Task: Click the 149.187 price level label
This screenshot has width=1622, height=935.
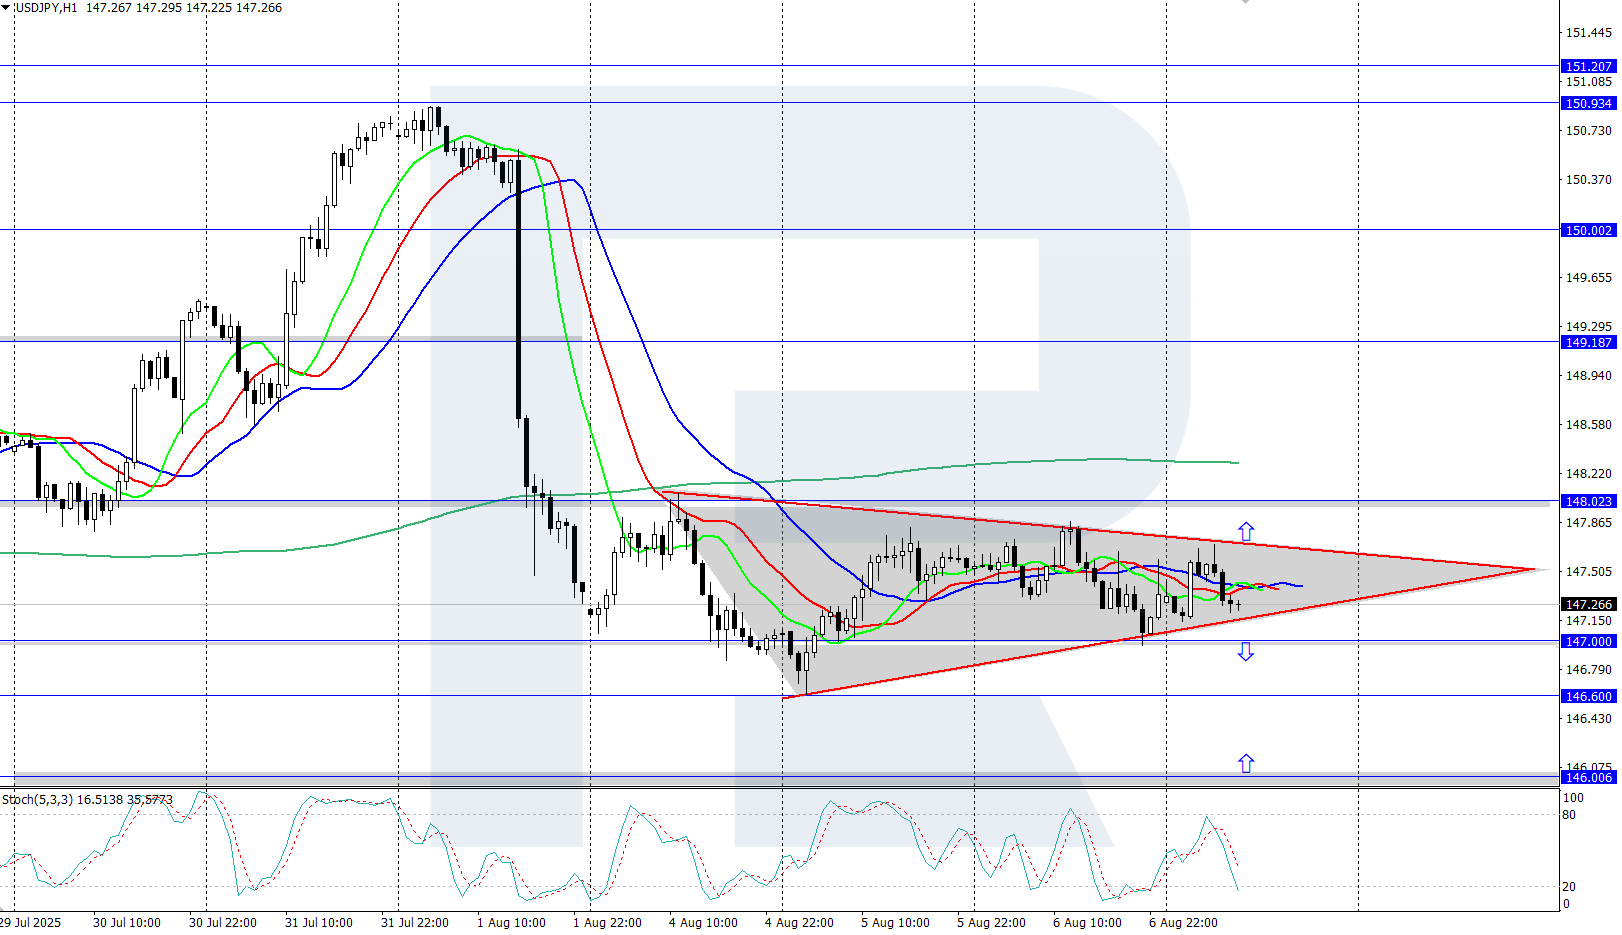Action: (1588, 342)
